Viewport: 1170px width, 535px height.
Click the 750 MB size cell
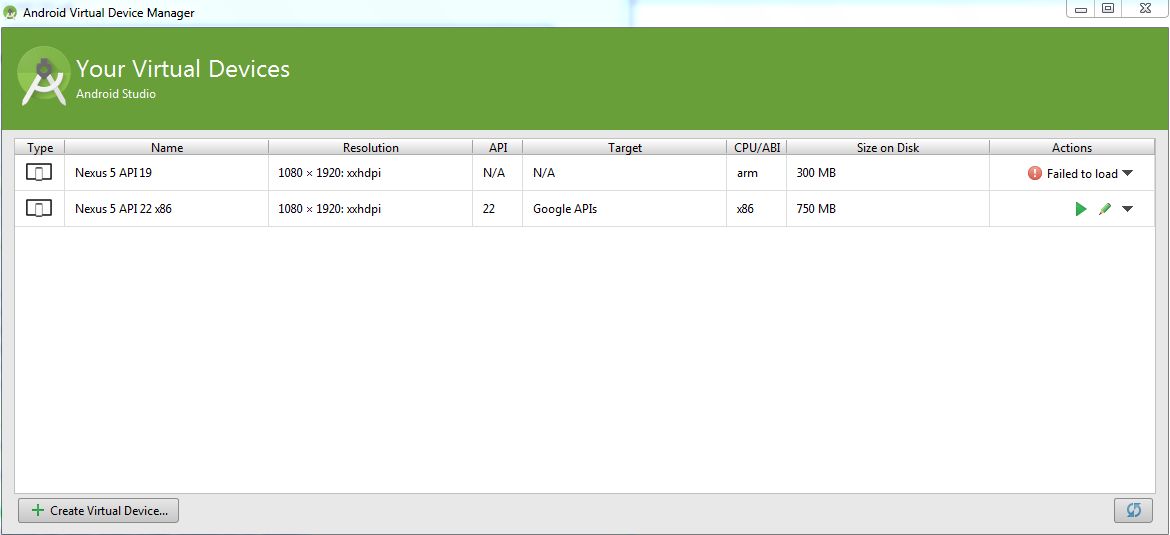coord(888,209)
